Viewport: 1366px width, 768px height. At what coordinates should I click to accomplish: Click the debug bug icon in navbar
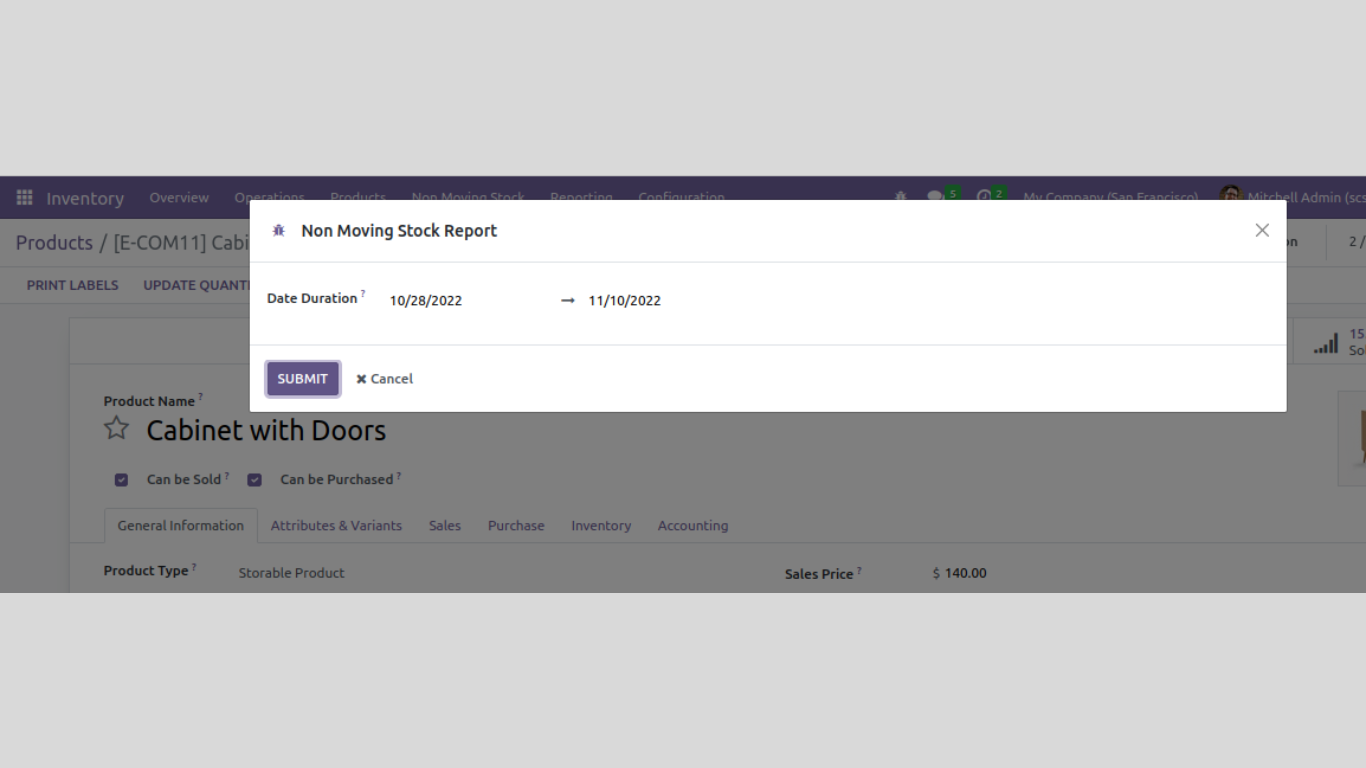[x=900, y=197]
